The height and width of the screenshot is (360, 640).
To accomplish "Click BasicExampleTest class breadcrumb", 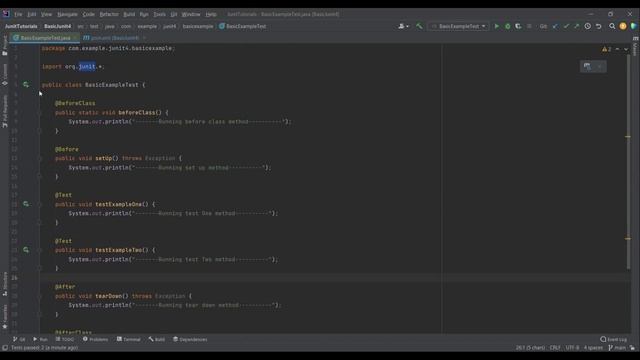I will click(243, 26).
